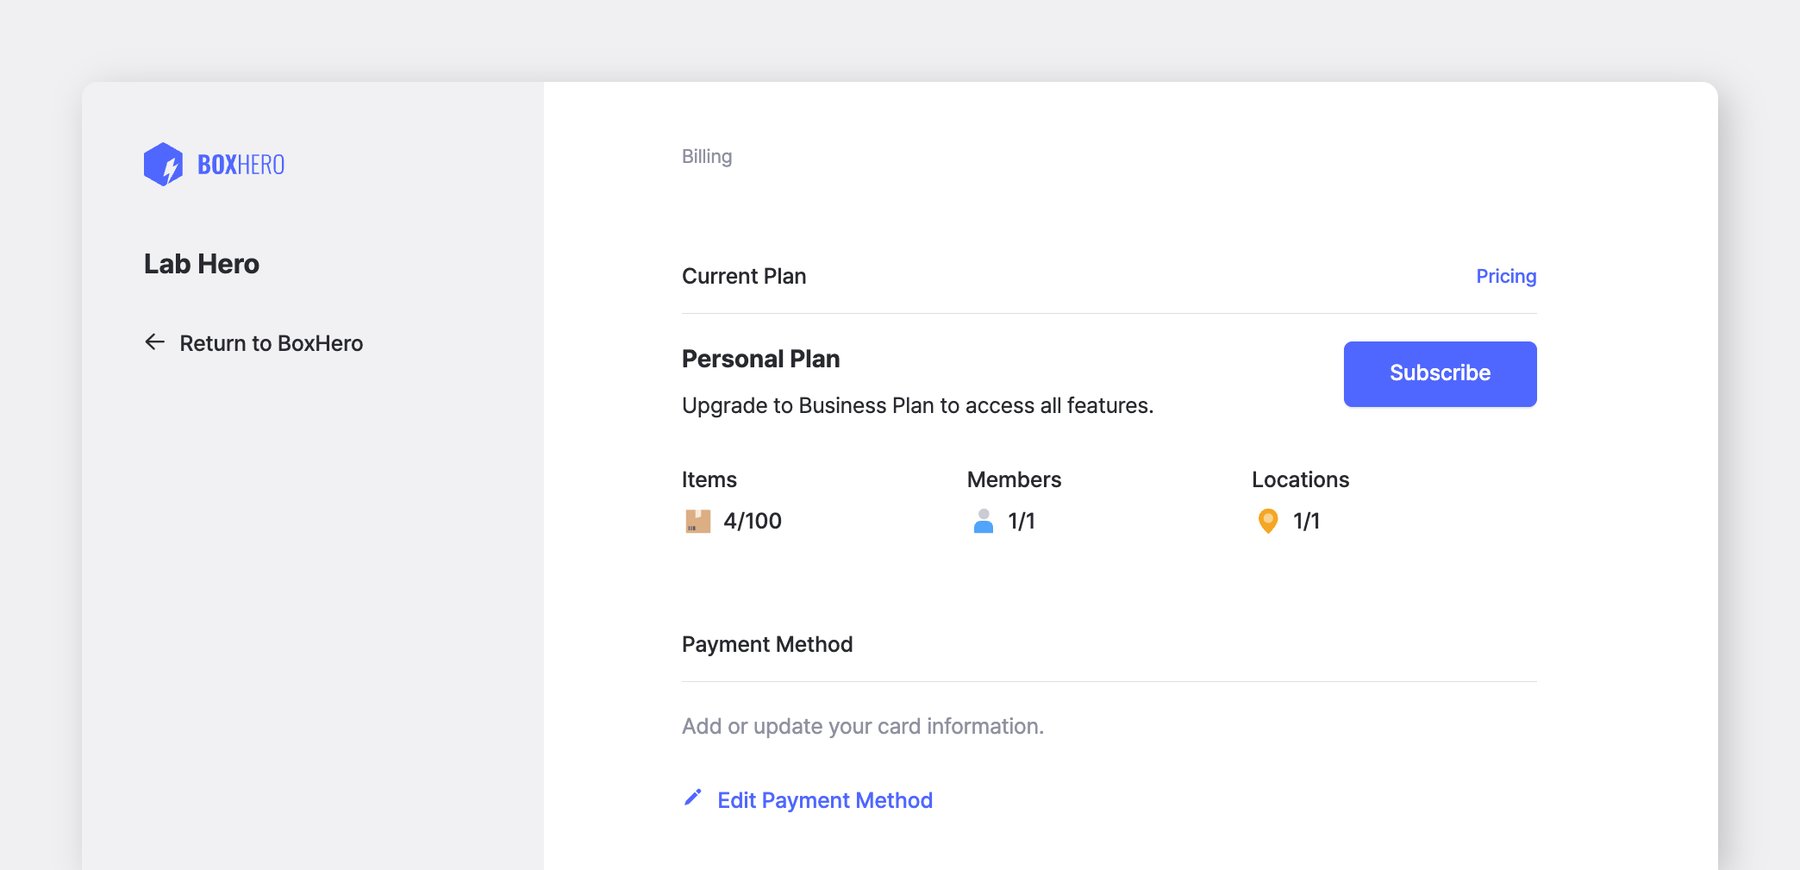Viewport: 1800px width, 870px height.
Task: Click the Personal Plan heading
Action: click(760, 359)
